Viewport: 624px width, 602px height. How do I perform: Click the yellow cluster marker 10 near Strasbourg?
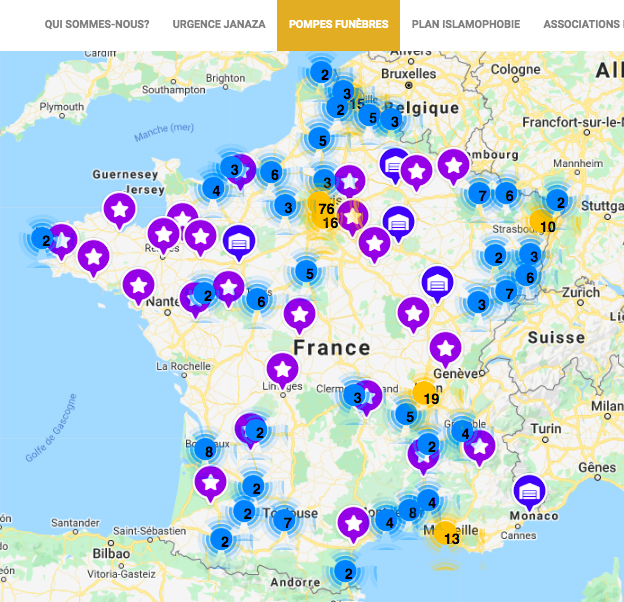[542, 223]
